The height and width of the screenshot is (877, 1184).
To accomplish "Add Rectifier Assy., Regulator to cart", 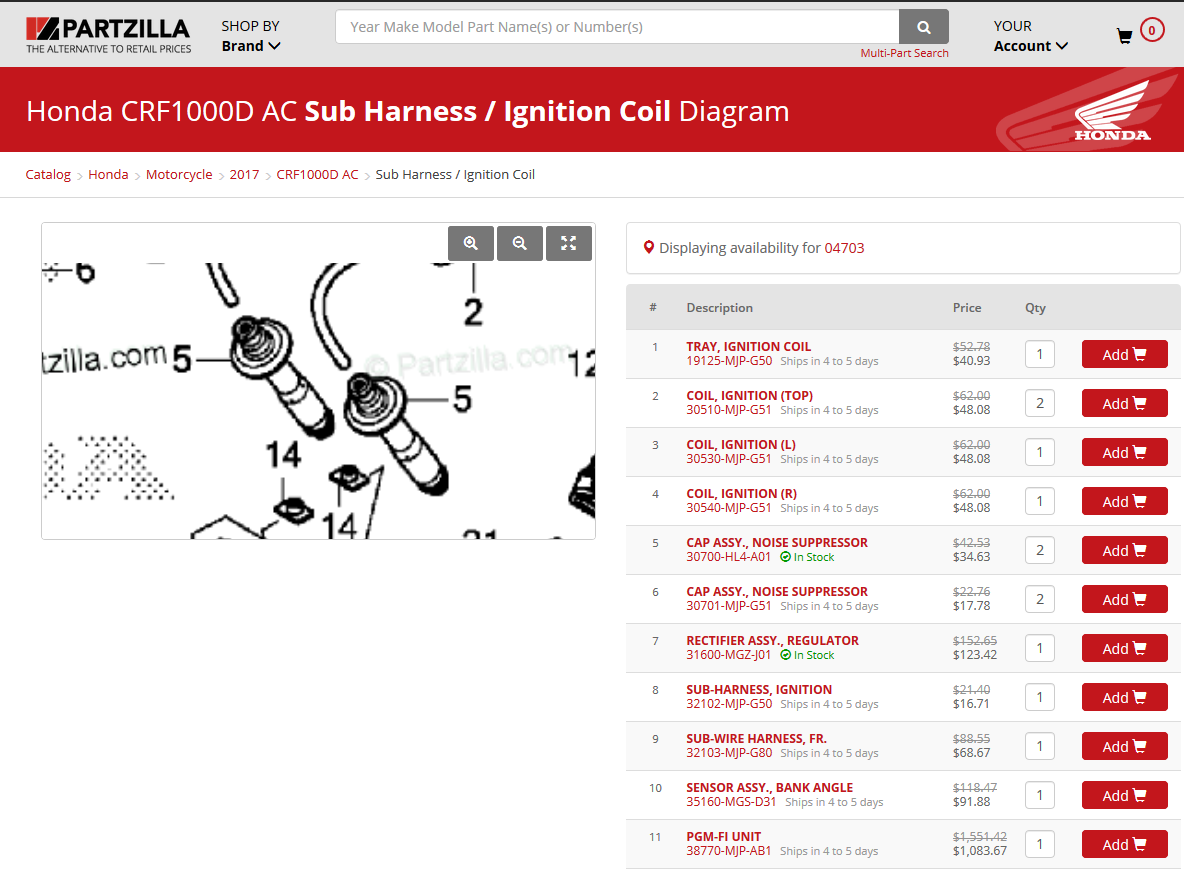I will (1124, 649).
